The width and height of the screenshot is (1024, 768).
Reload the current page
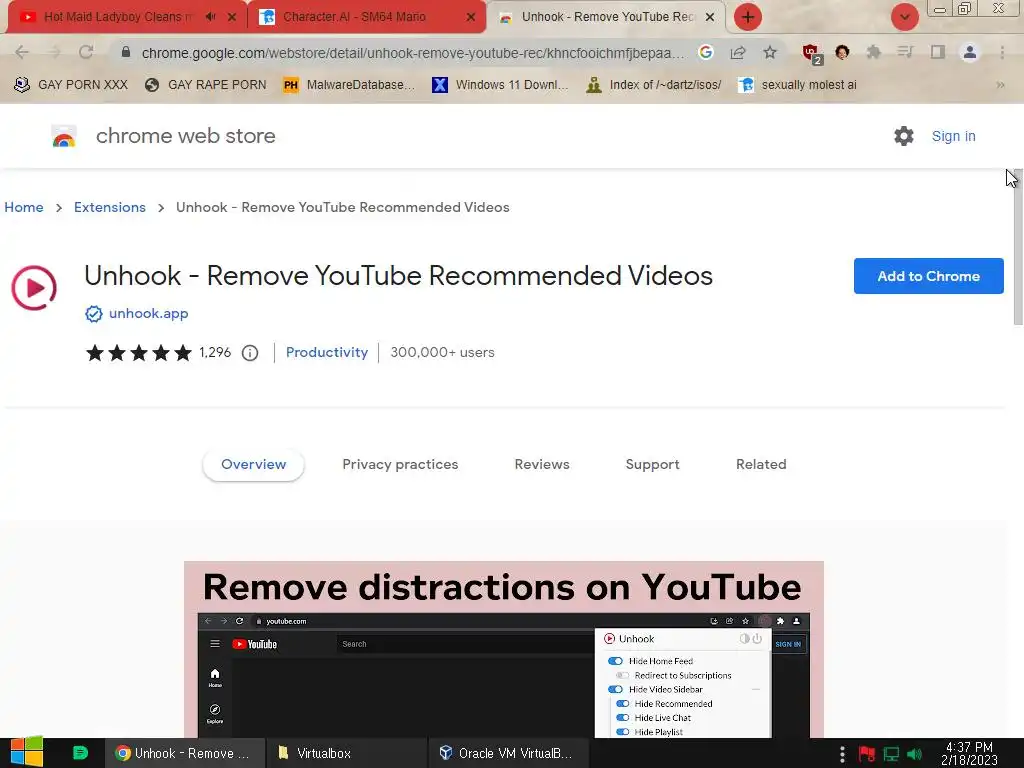pyautogui.click(x=86, y=52)
